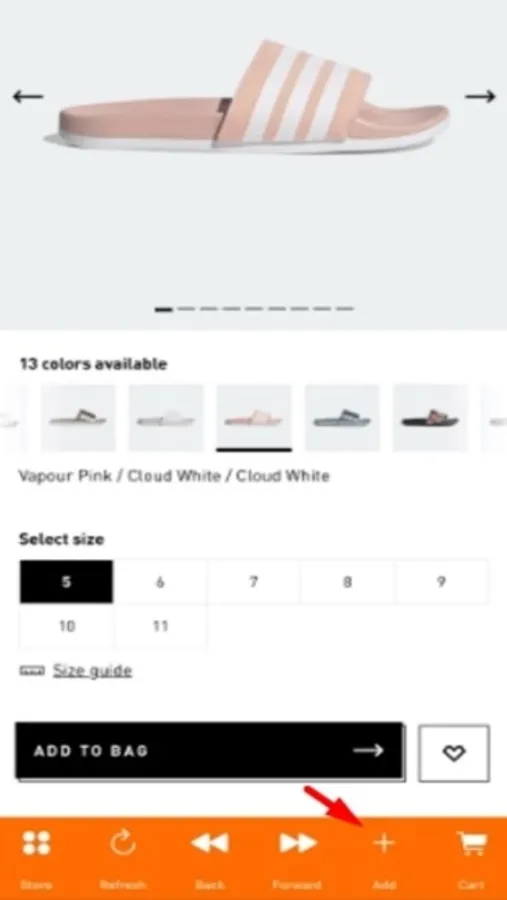
Task: Tap the Forward double-arrow icon
Action: pos(297,843)
